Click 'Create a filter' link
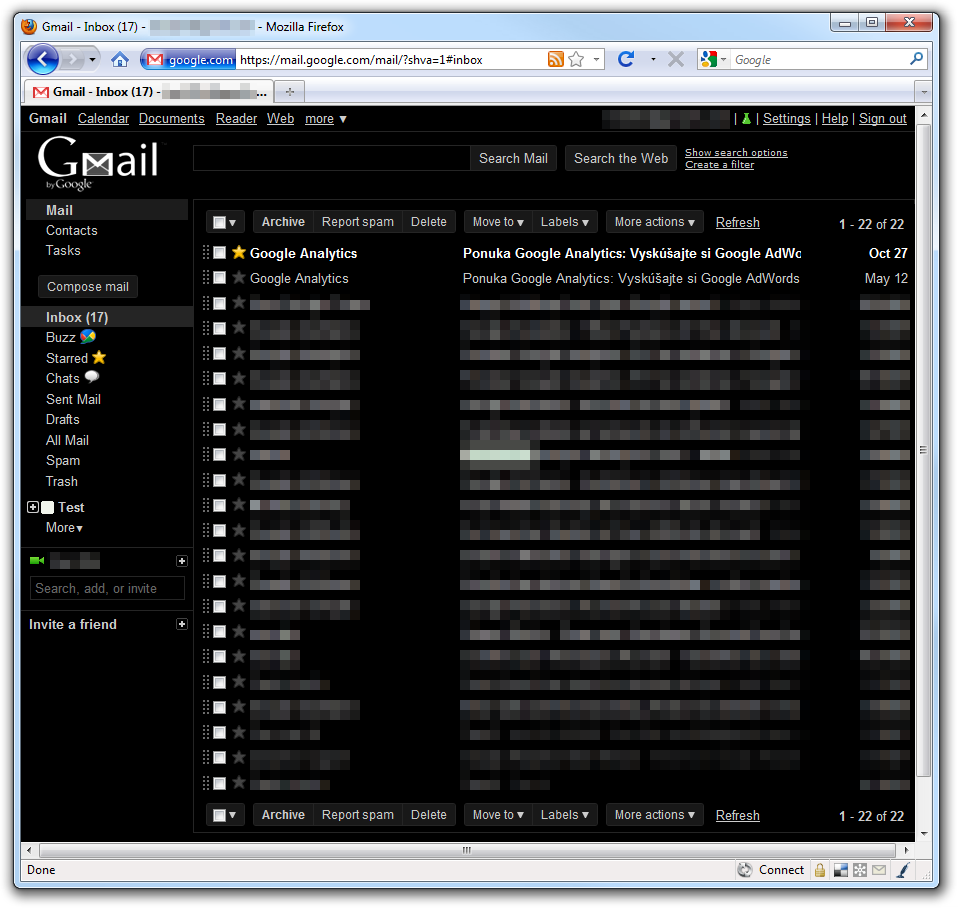The image size is (958, 908). click(x=719, y=165)
